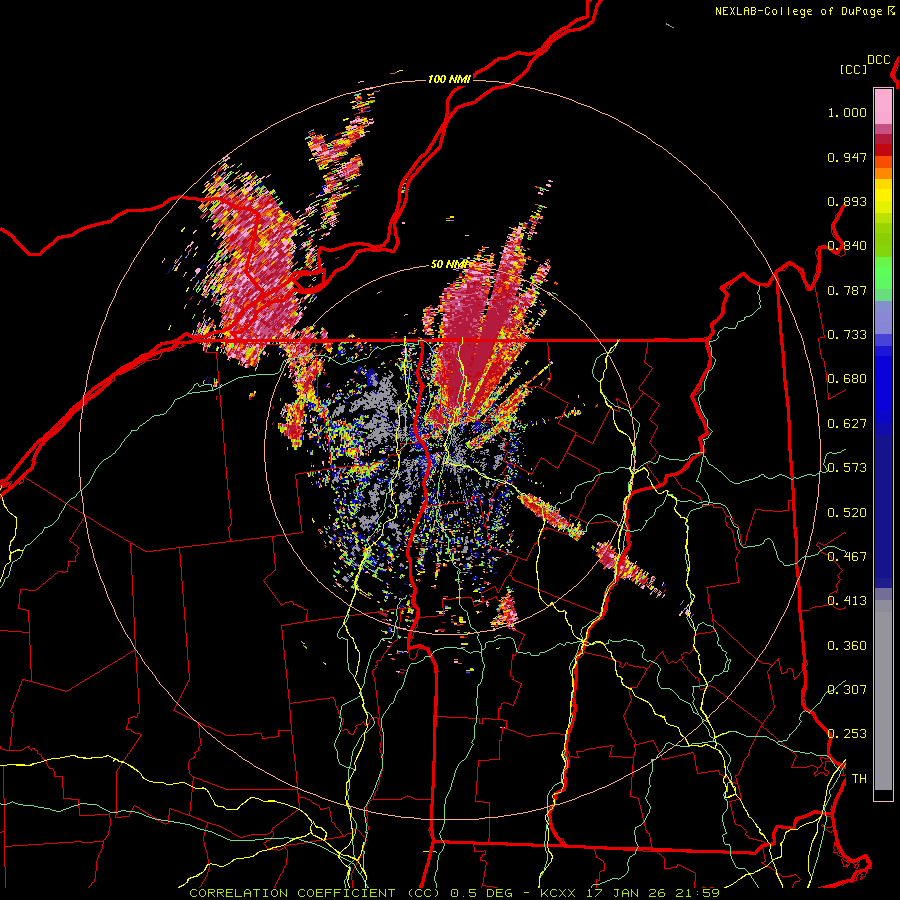
Task: Click the 0.253 scale value
Action: pyautogui.click(x=847, y=734)
